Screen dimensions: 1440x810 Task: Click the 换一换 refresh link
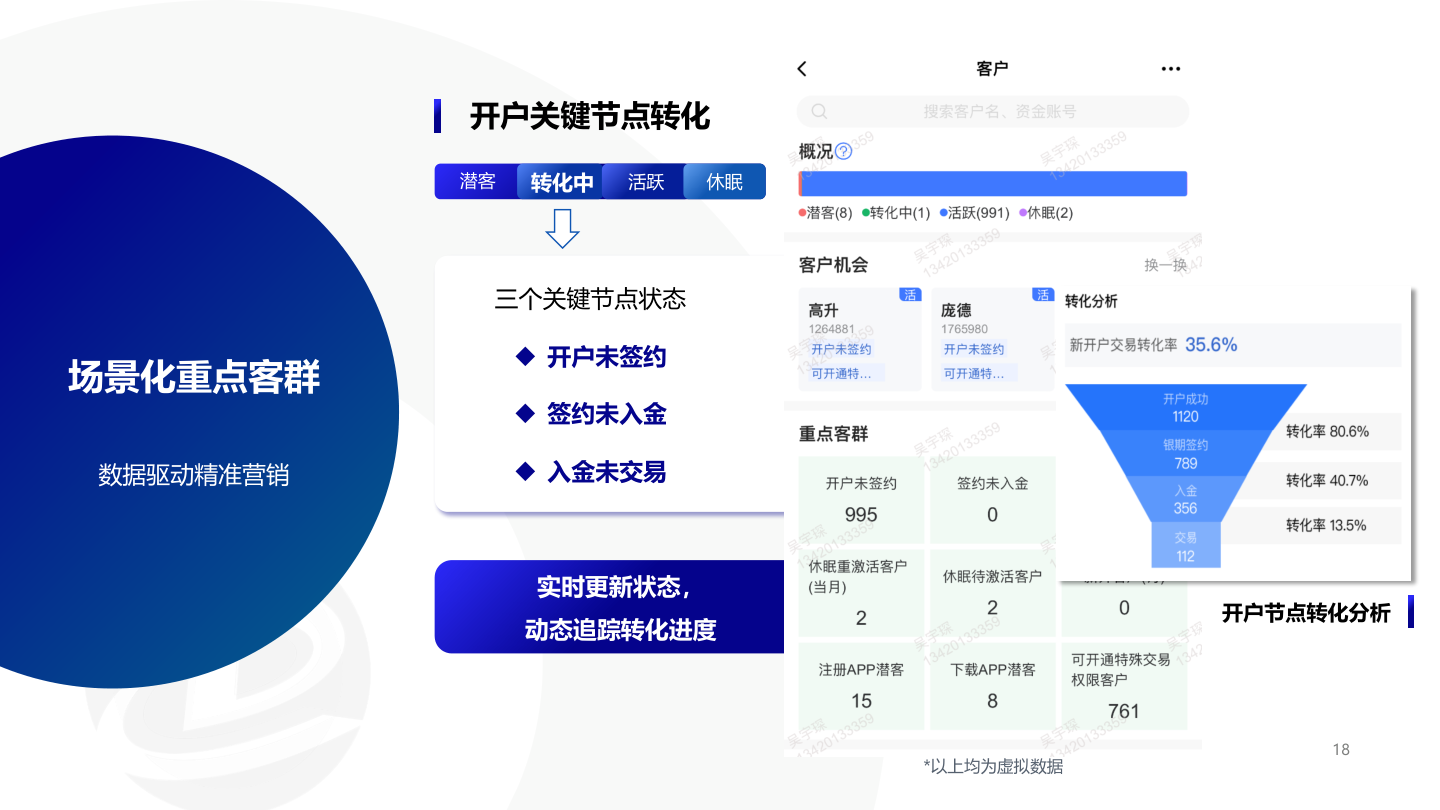[1166, 265]
